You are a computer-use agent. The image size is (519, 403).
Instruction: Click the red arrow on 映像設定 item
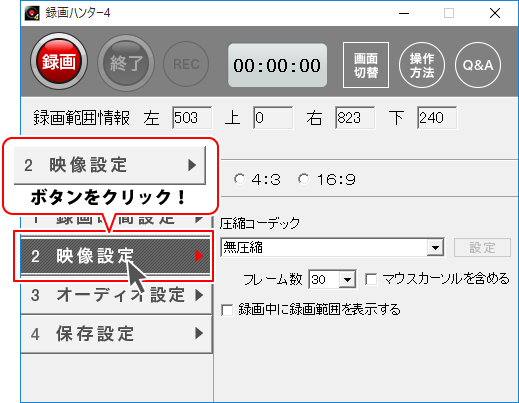[x=199, y=256]
